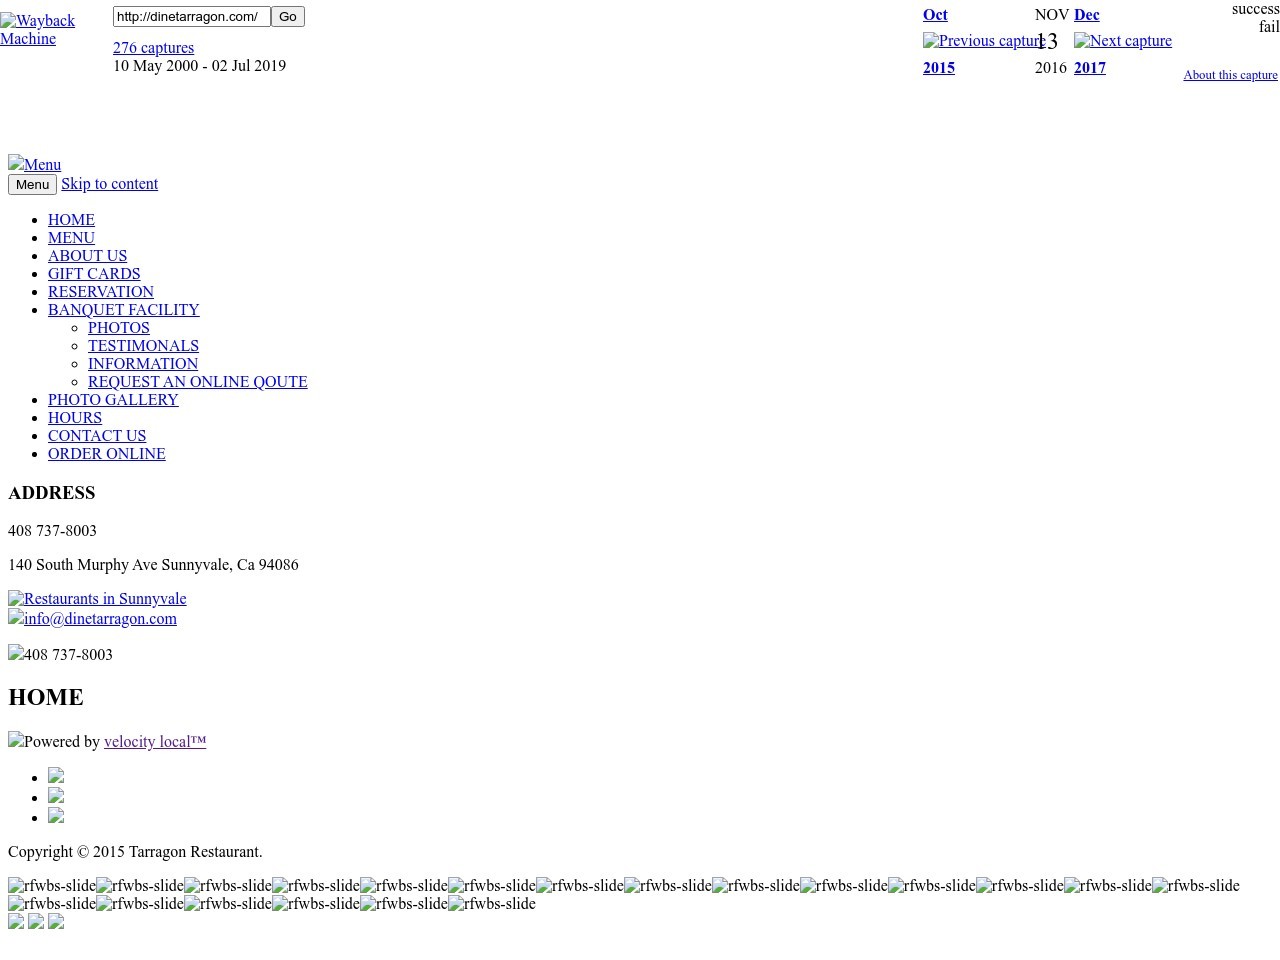Screen dimensions: 1280x960
Task: Open the 276 captures link
Action: click(x=153, y=48)
